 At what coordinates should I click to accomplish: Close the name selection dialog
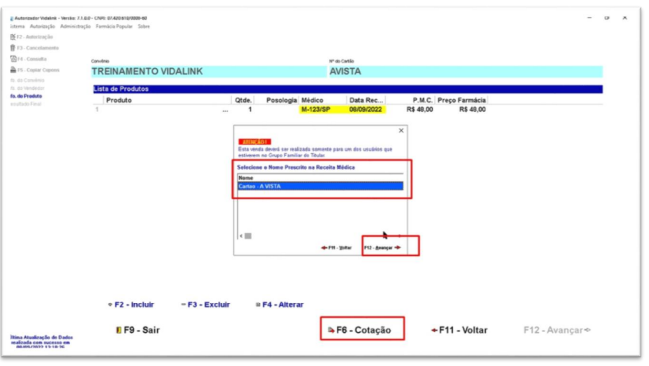(401, 131)
